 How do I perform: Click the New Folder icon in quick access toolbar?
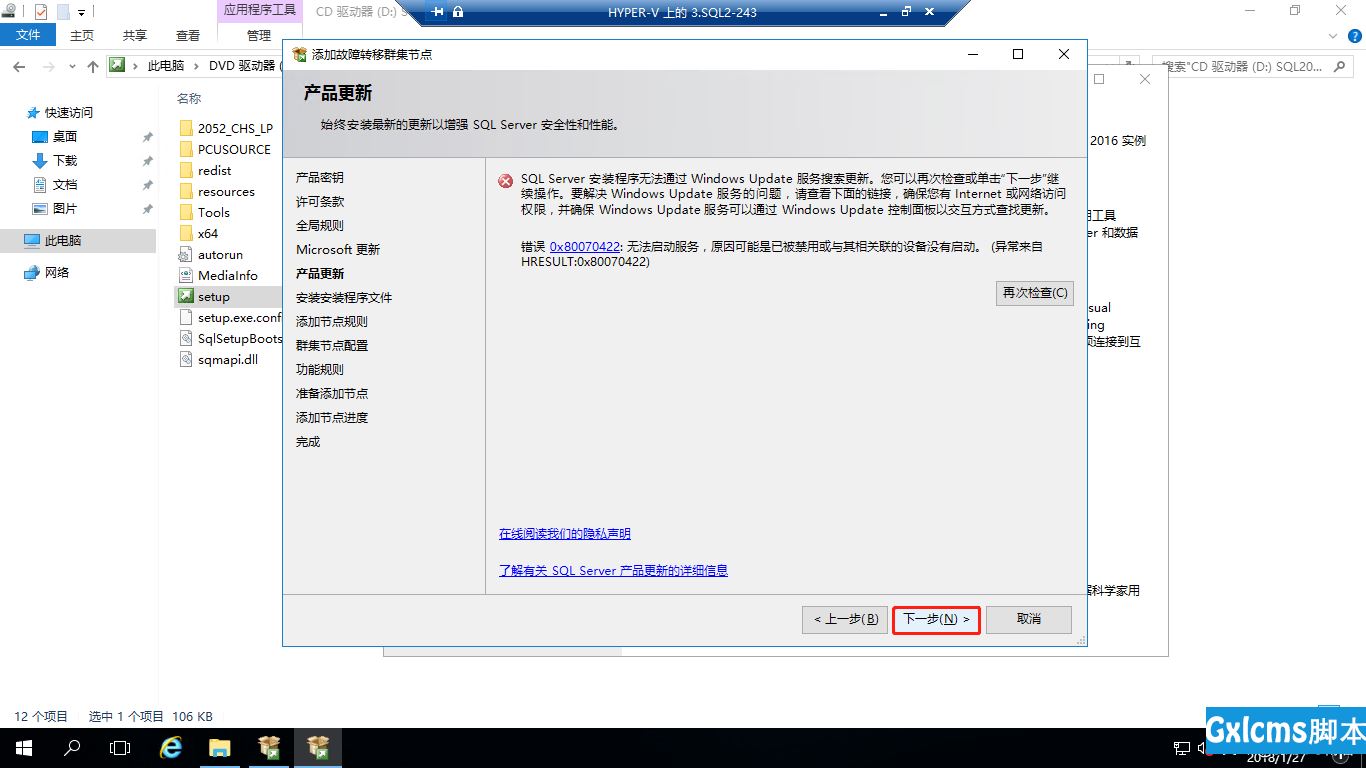coord(63,12)
